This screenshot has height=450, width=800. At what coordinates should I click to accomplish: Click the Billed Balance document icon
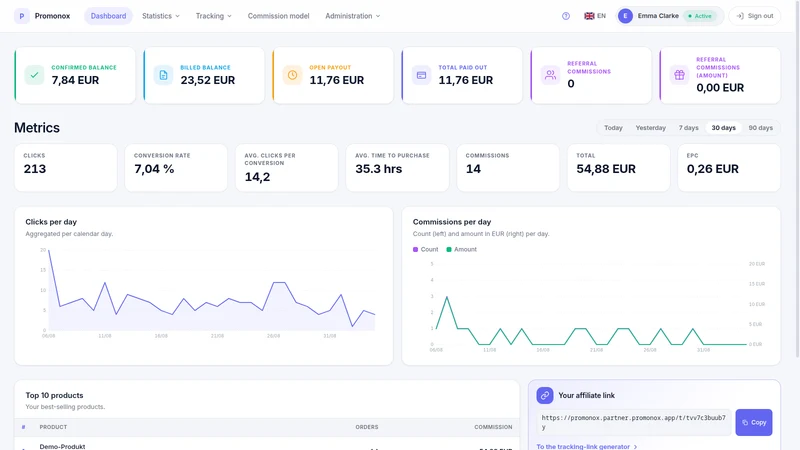pos(163,75)
